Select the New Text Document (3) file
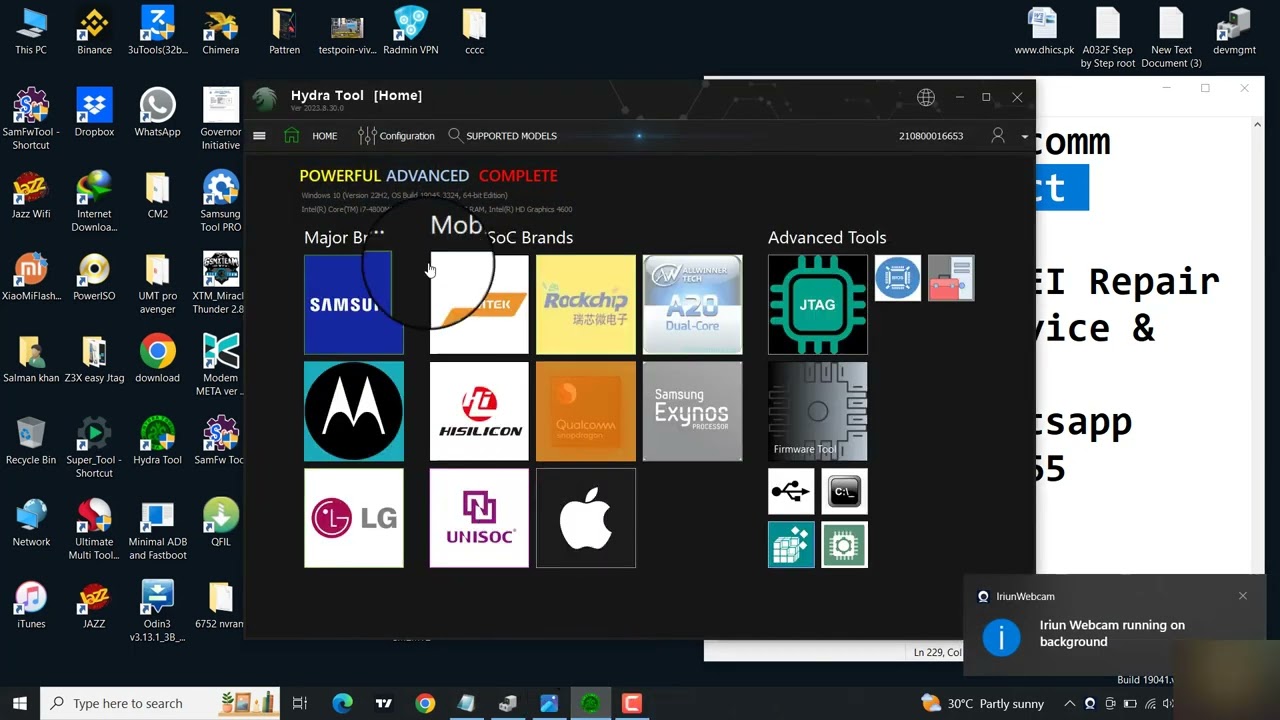1280x720 pixels. pos(1171,38)
